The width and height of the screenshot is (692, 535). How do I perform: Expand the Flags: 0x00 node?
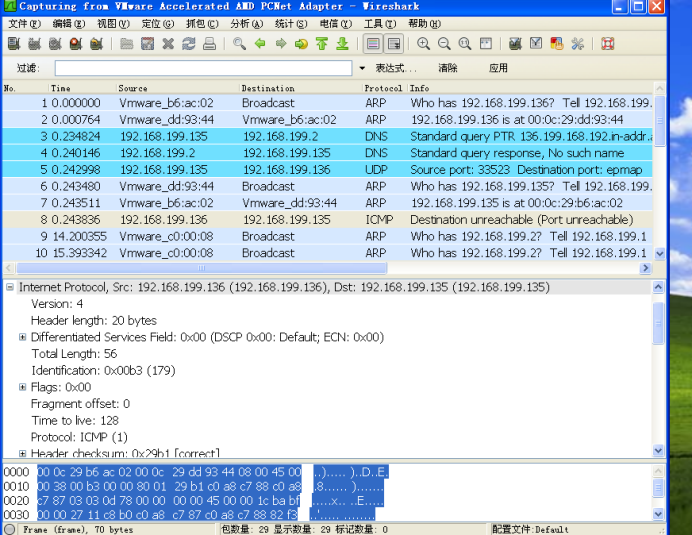pyautogui.click(x=22, y=387)
